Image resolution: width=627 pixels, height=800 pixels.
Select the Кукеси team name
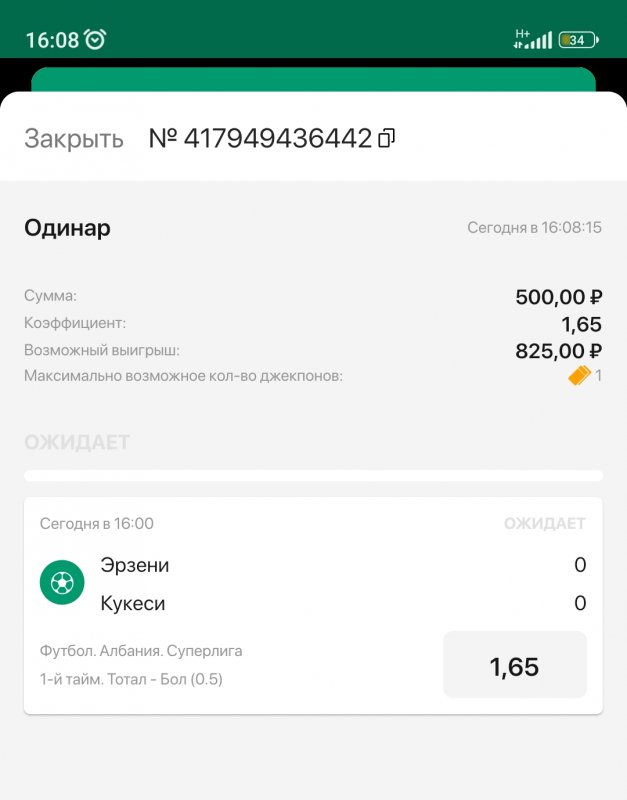coord(133,604)
